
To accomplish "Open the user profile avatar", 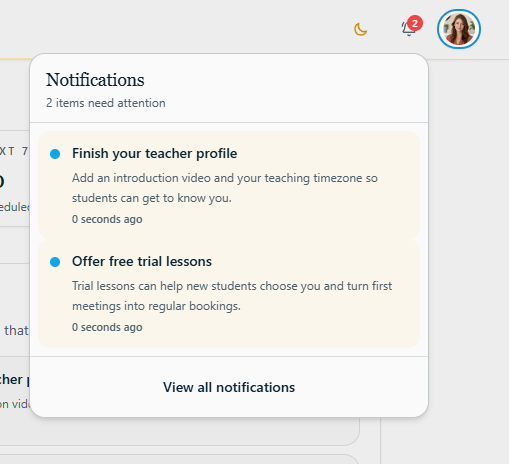I will 459,29.
